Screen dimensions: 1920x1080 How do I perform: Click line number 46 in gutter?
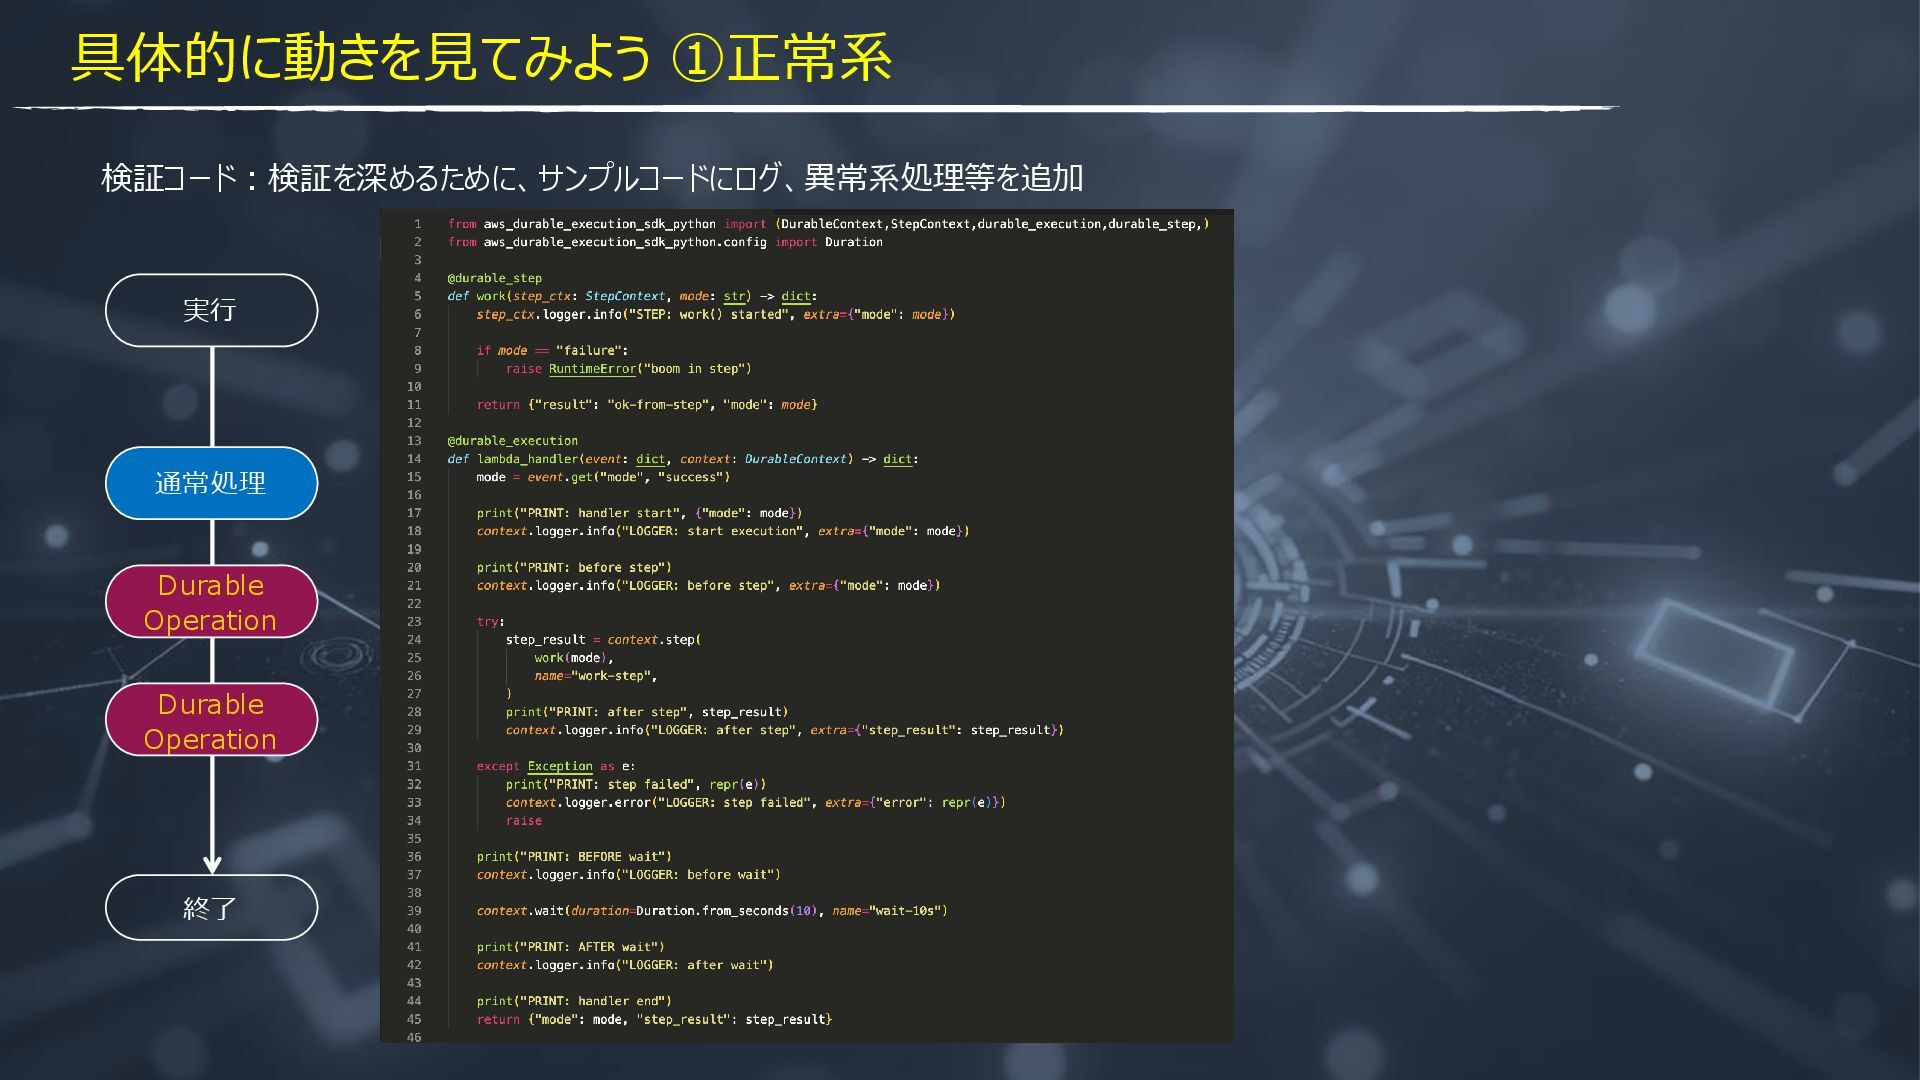[x=414, y=1037]
